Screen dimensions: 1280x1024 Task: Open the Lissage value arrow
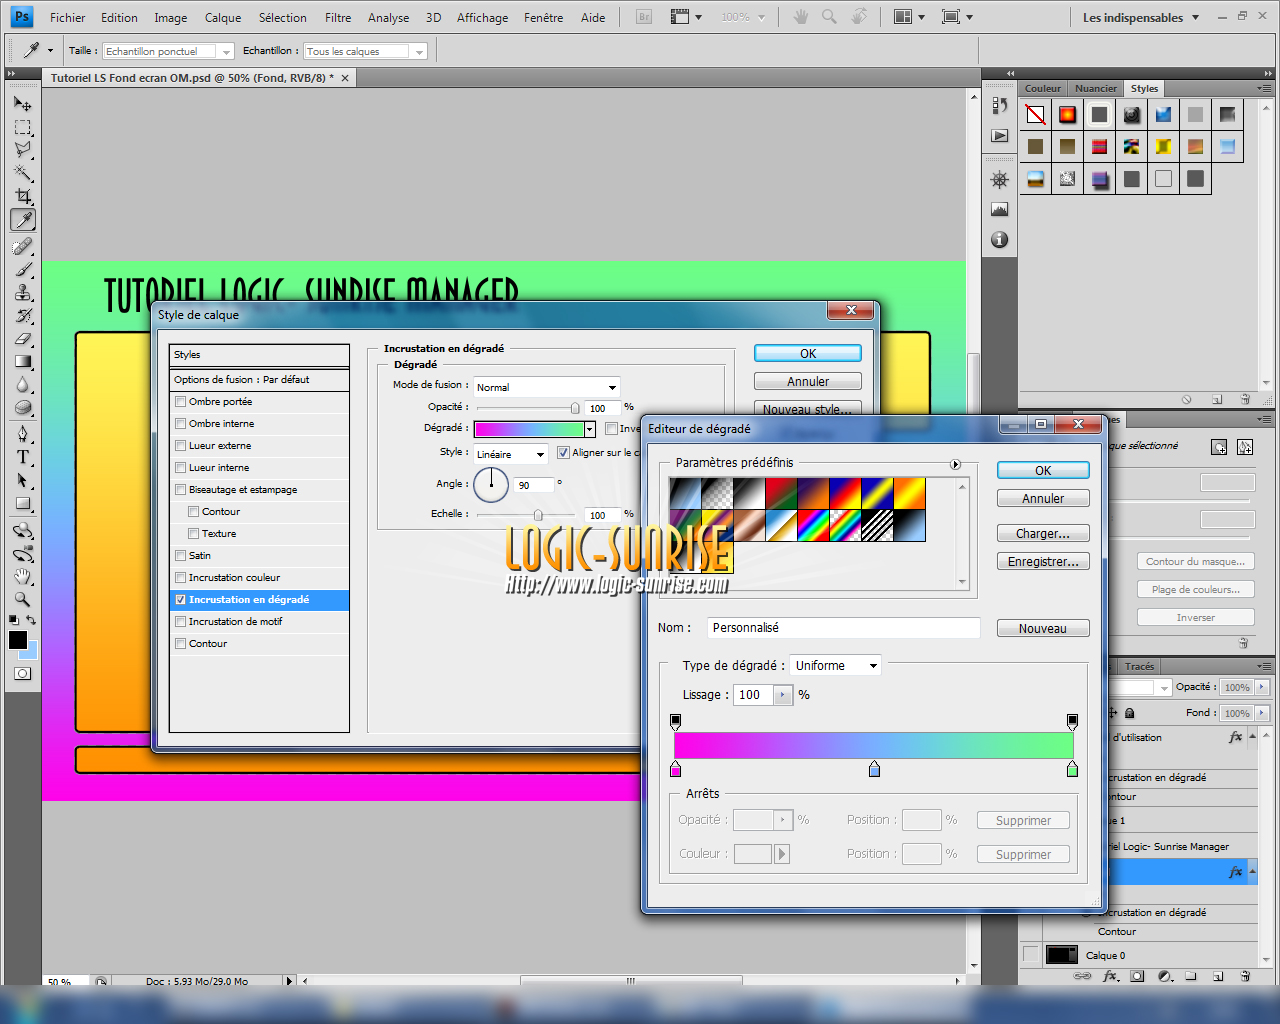[783, 695]
